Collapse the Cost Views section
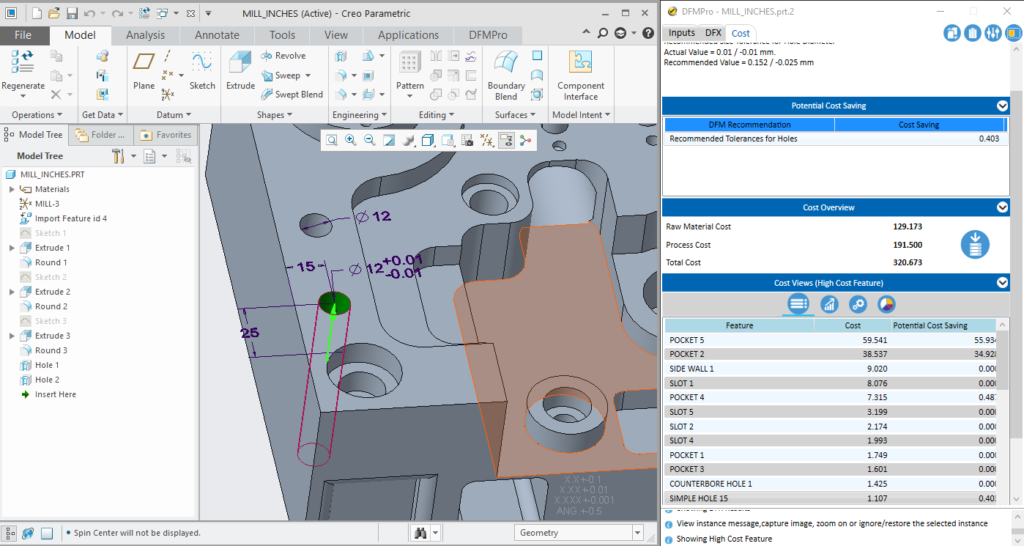This screenshot has width=1024, height=546. point(1002,283)
